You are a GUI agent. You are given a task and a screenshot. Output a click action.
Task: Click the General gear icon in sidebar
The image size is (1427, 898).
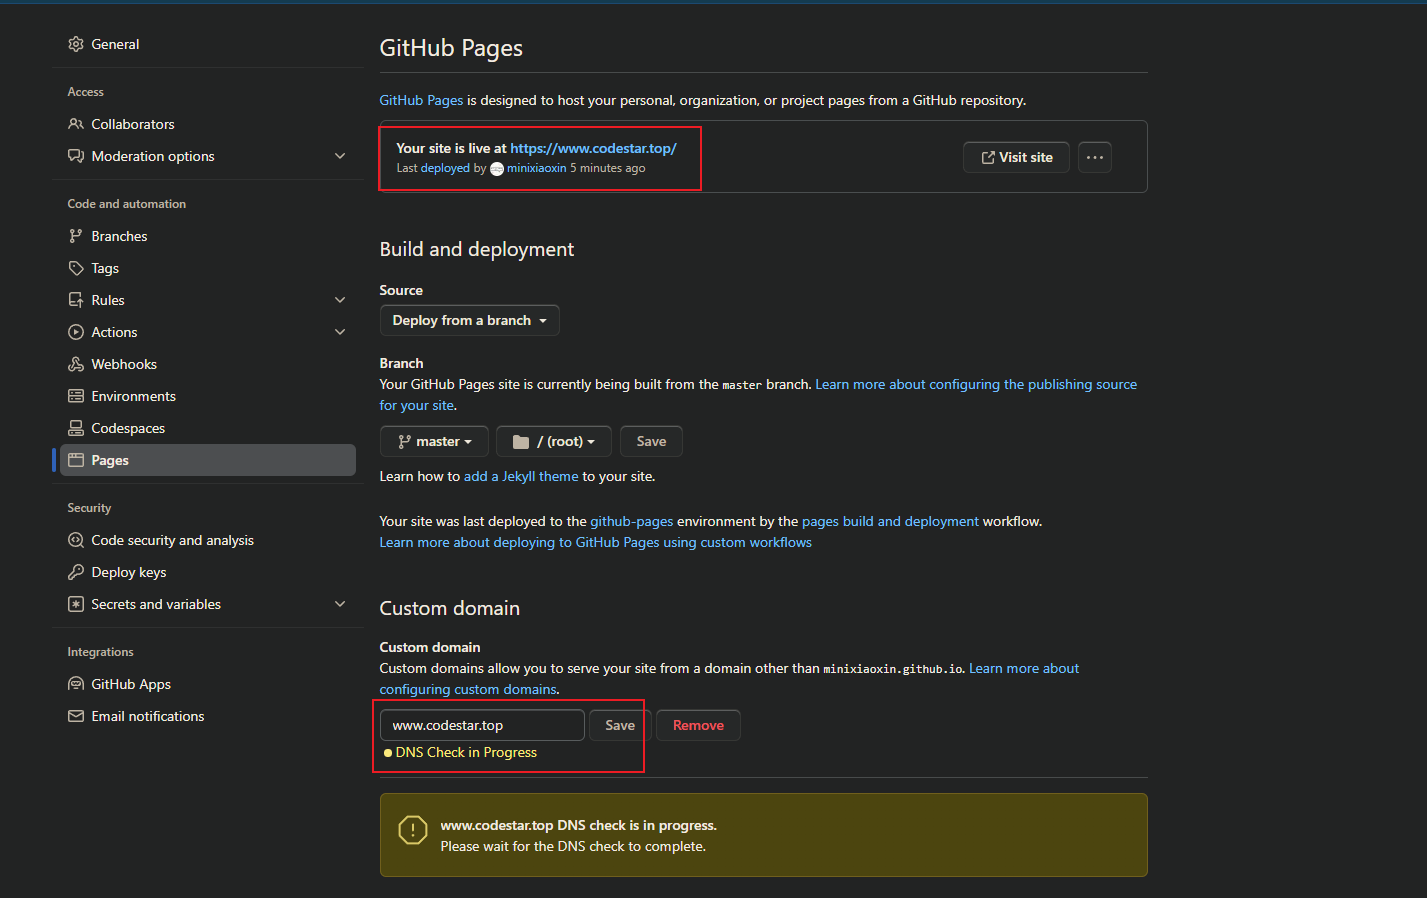coord(76,44)
